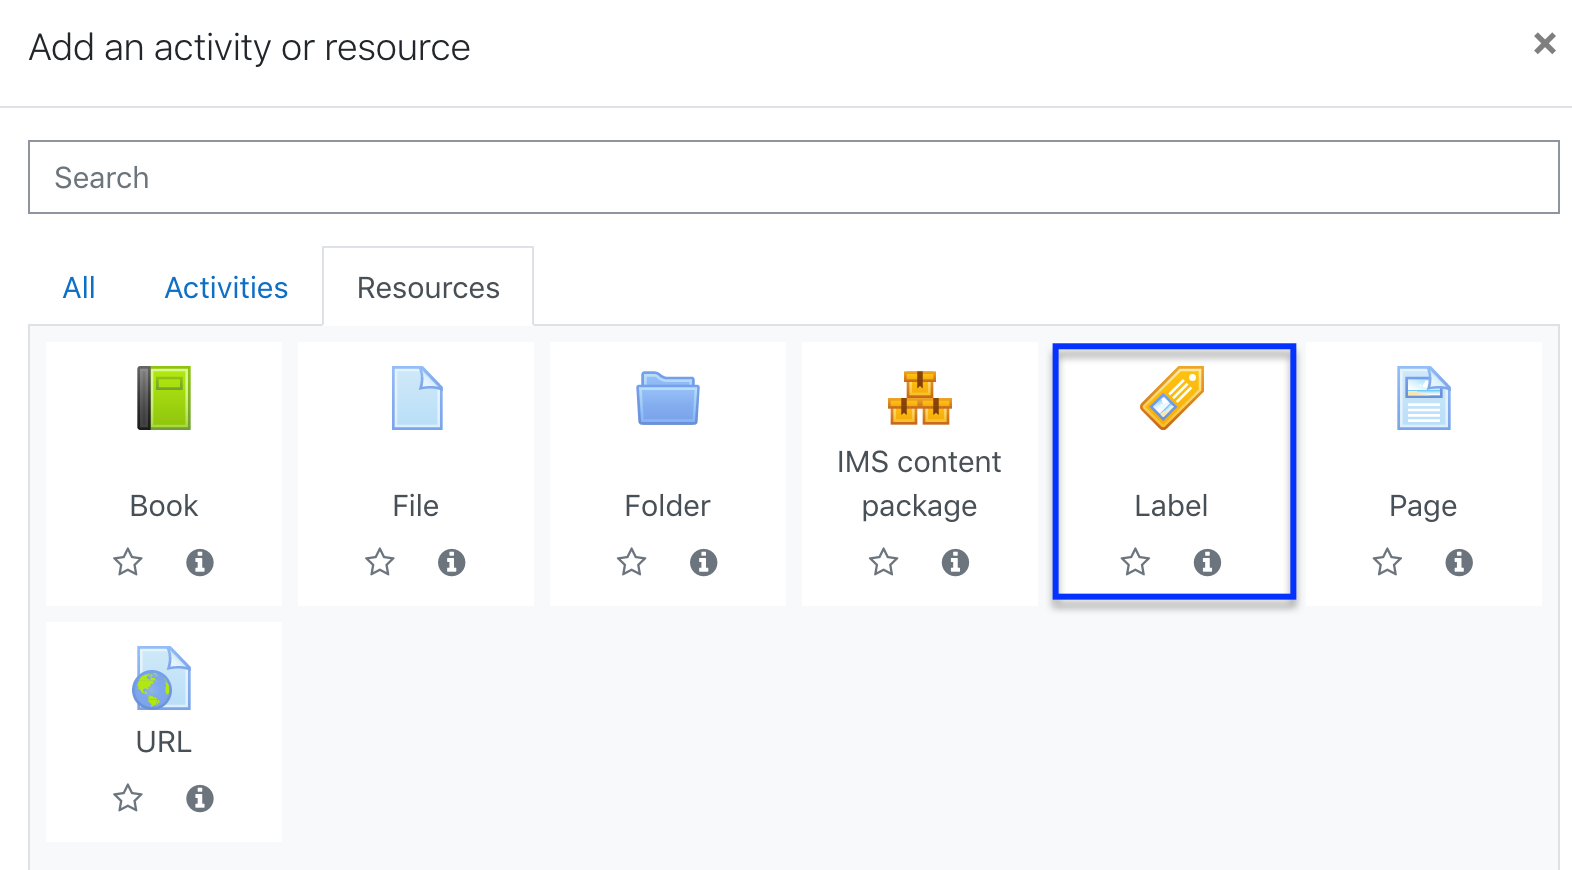
Task: Select the URL globe icon
Action: pos(162,678)
